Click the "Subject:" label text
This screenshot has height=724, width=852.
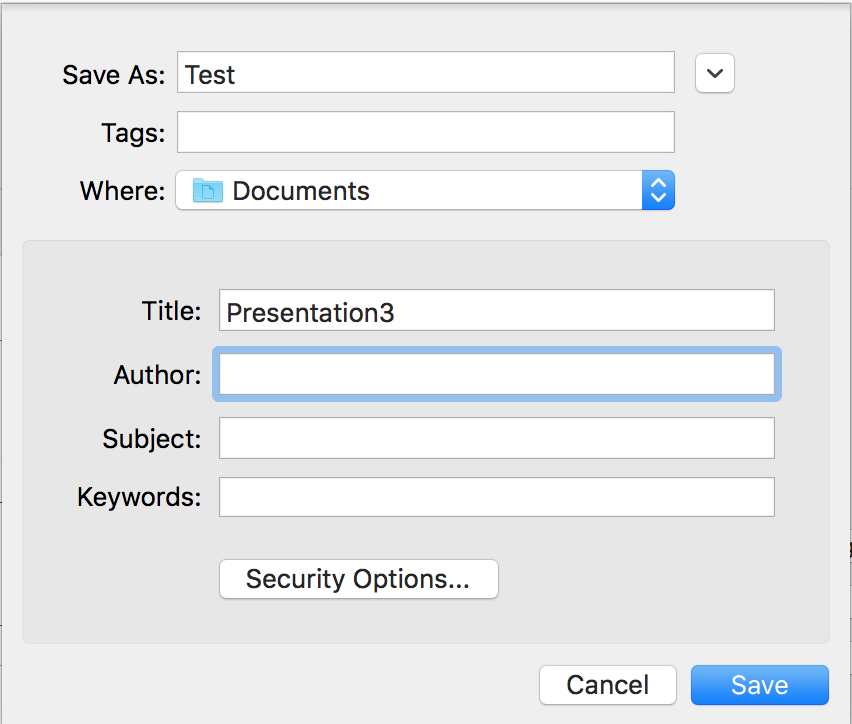point(151,438)
